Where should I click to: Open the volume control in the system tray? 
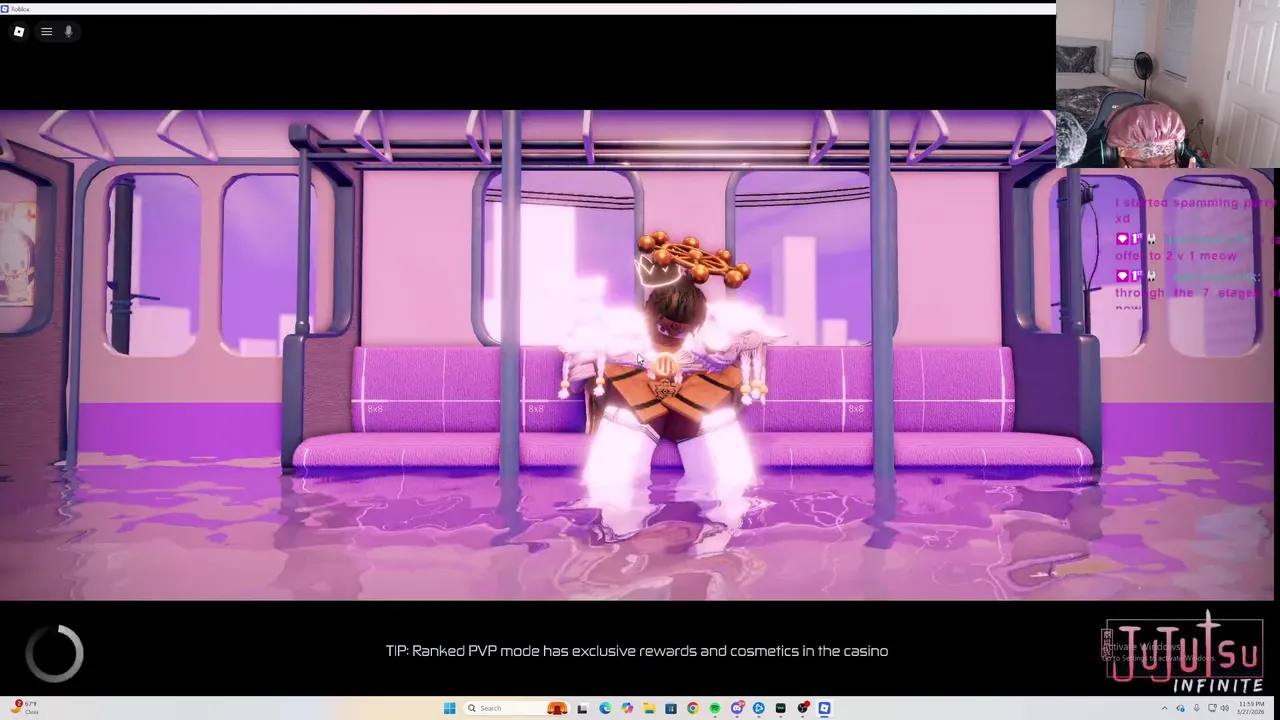[x=1225, y=708]
